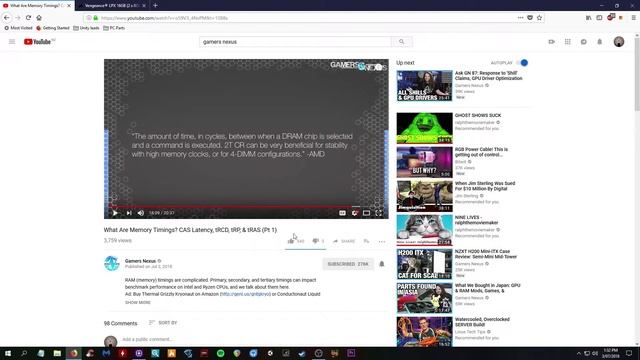Open YouTube notifications bell in the header
Image resolution: width=640 pixels, height=360 pixels.
pos(600,42)
